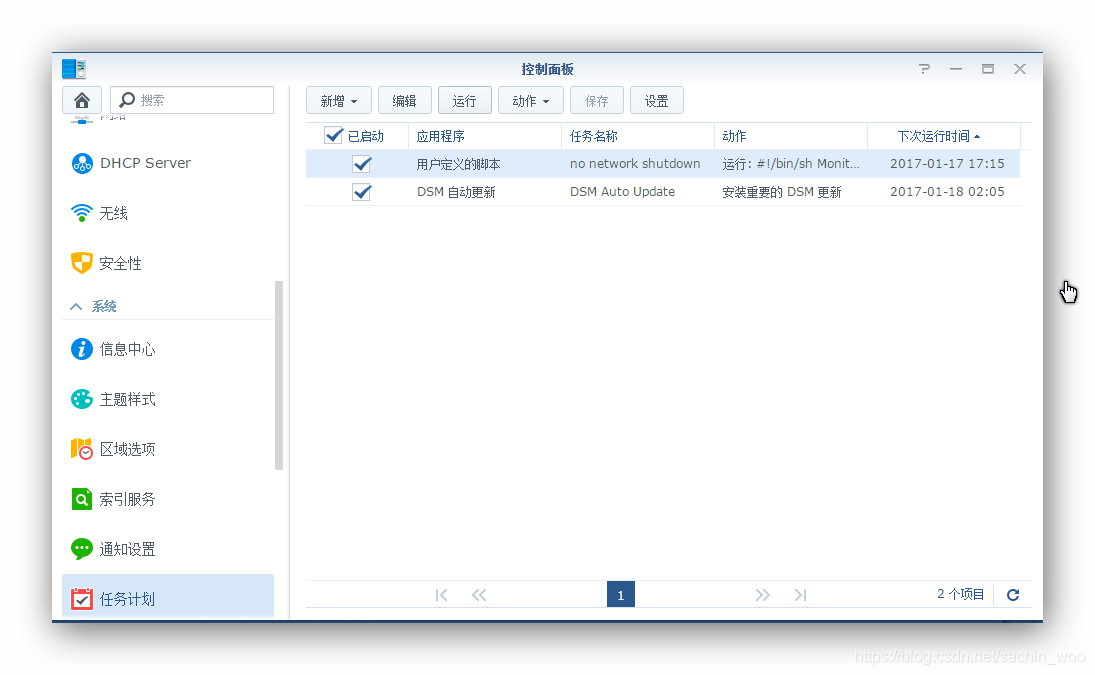1095x675 pixels.
Task: Click the '2017-01-17 17:15' next run time
Action: pyautogui.click(x=947, y=163)
